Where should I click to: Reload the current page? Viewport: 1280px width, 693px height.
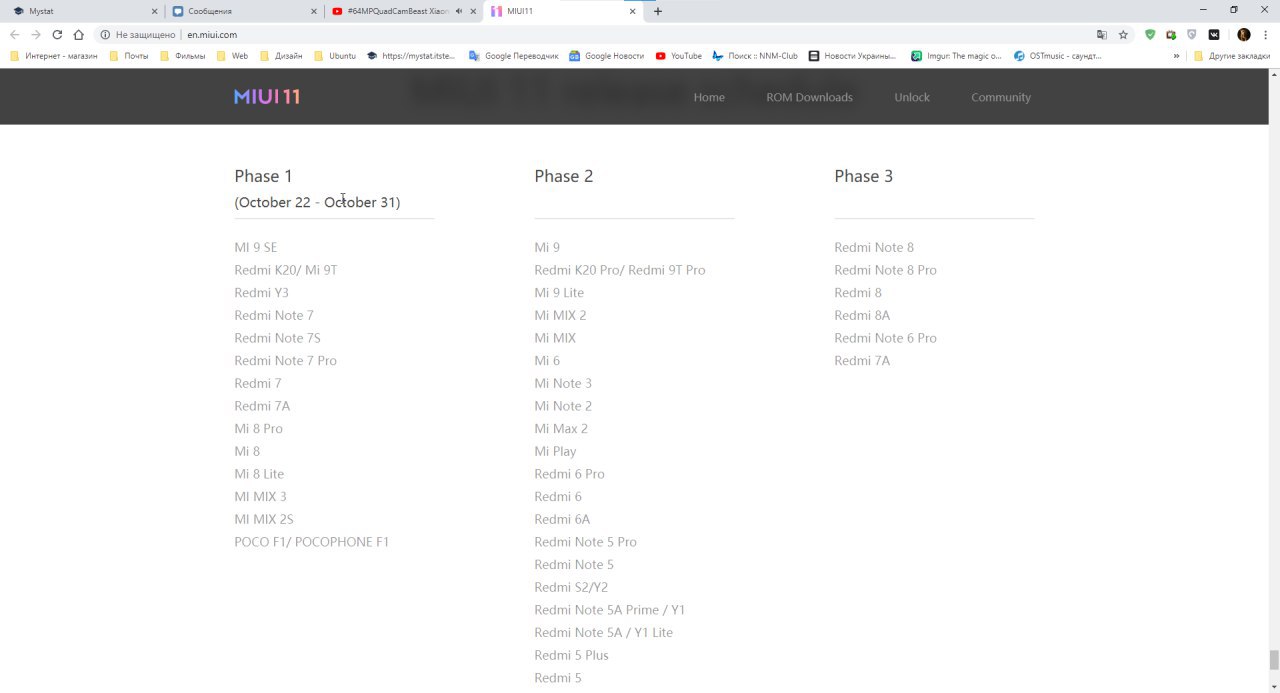(x=57, y=34)
